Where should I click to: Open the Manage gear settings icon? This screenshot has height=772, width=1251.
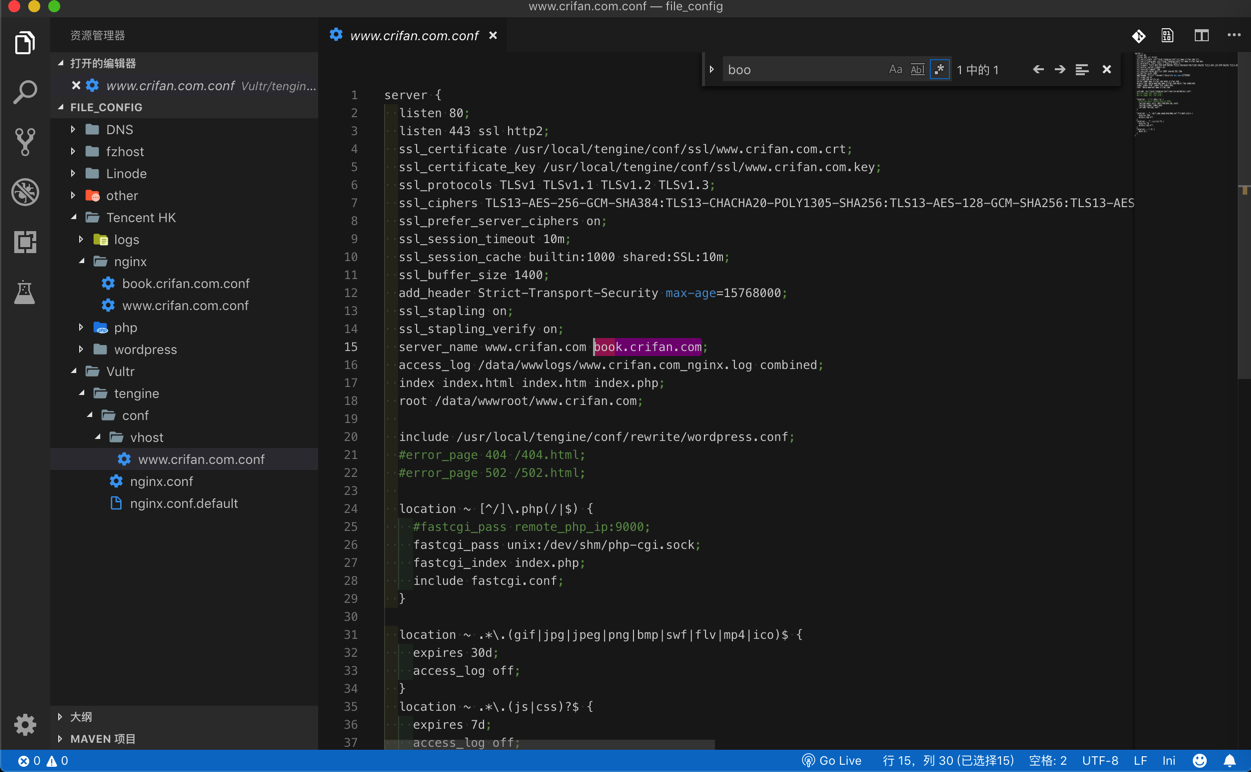point(25,724)
